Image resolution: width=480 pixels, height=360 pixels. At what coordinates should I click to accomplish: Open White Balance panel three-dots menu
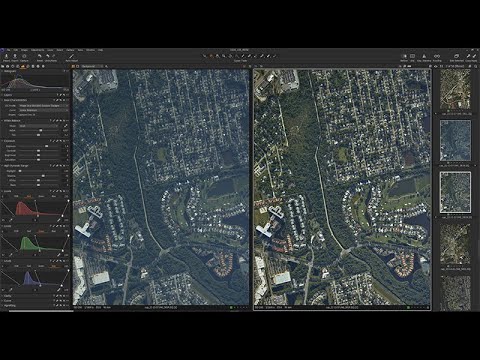click(68, 121)
